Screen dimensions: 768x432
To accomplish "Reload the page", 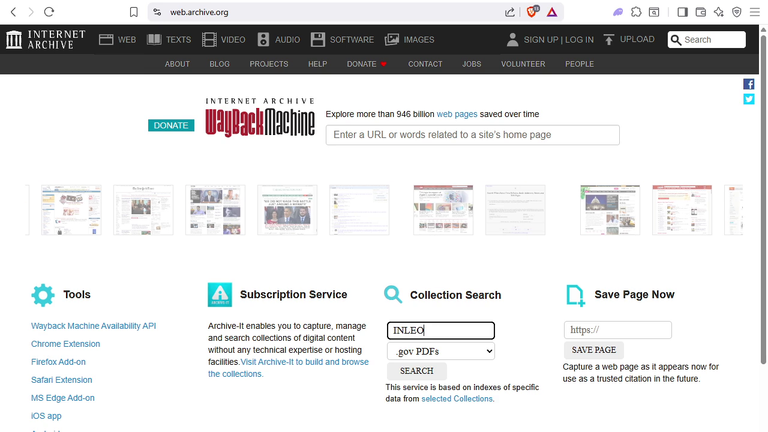I will pos(49,12).
